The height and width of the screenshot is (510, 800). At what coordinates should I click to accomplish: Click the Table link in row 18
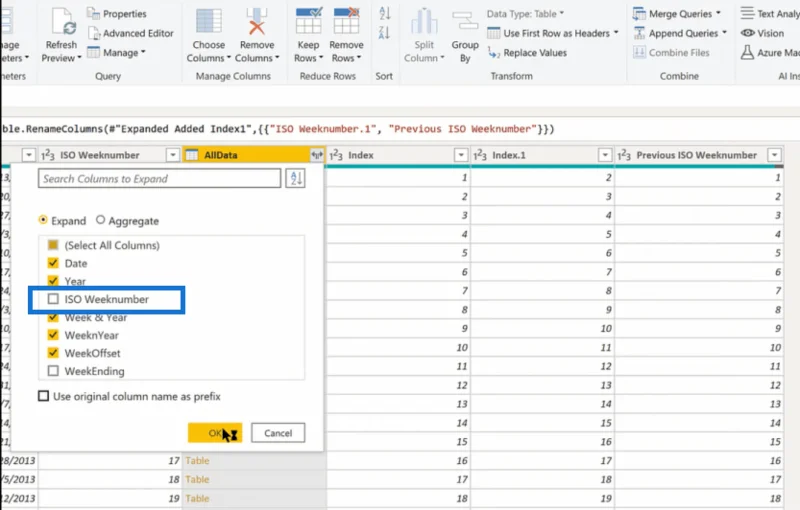[197, 479]
